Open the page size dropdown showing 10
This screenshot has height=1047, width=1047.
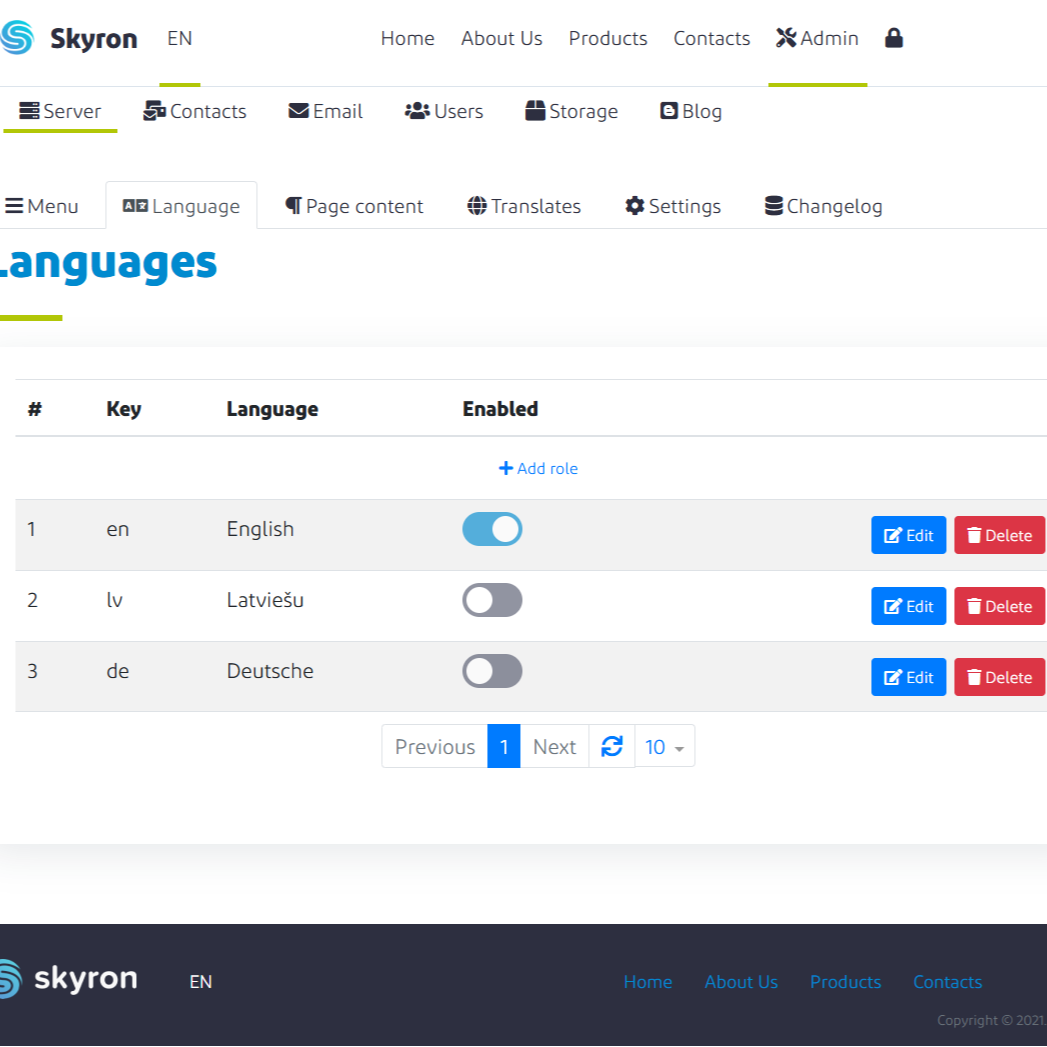[664, 746]
